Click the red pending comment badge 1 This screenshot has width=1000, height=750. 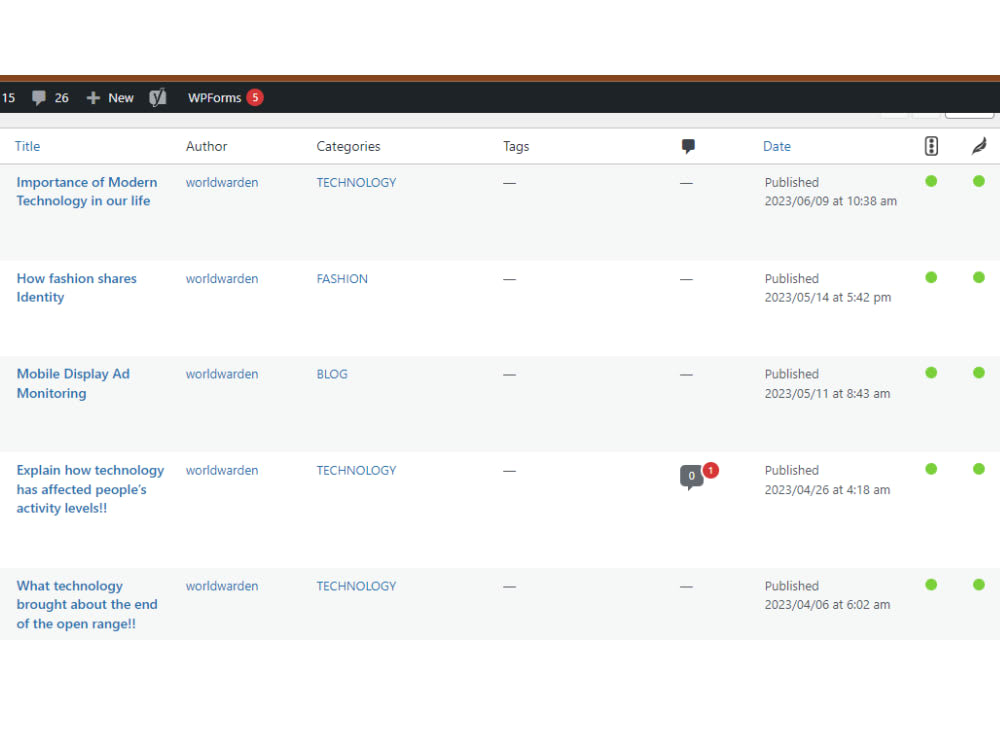710,470
